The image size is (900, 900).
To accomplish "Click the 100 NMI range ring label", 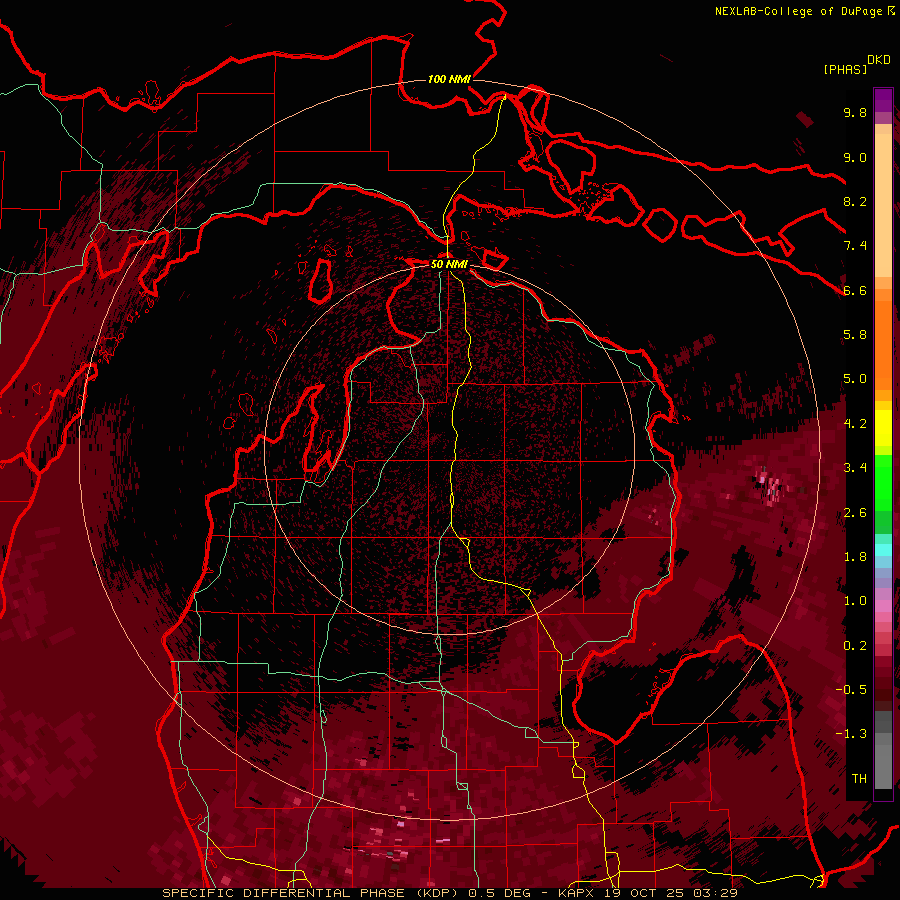I will [449, 79].
